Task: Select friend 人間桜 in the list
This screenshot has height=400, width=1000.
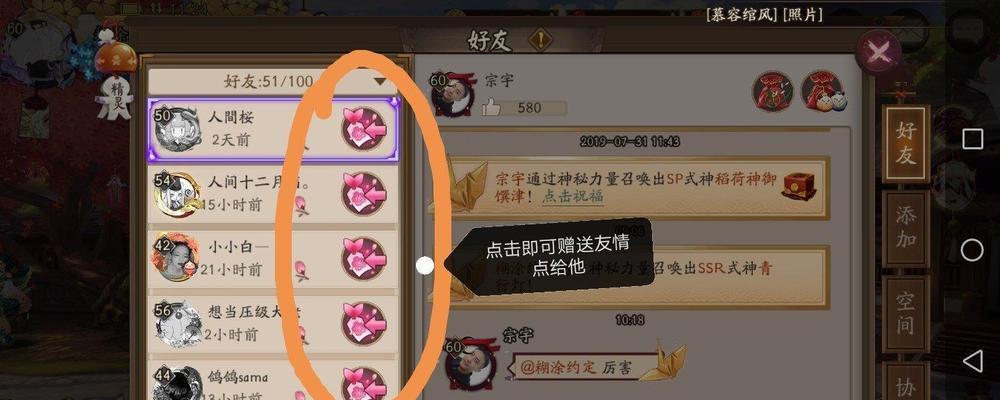Action: (x=273, y=130)
